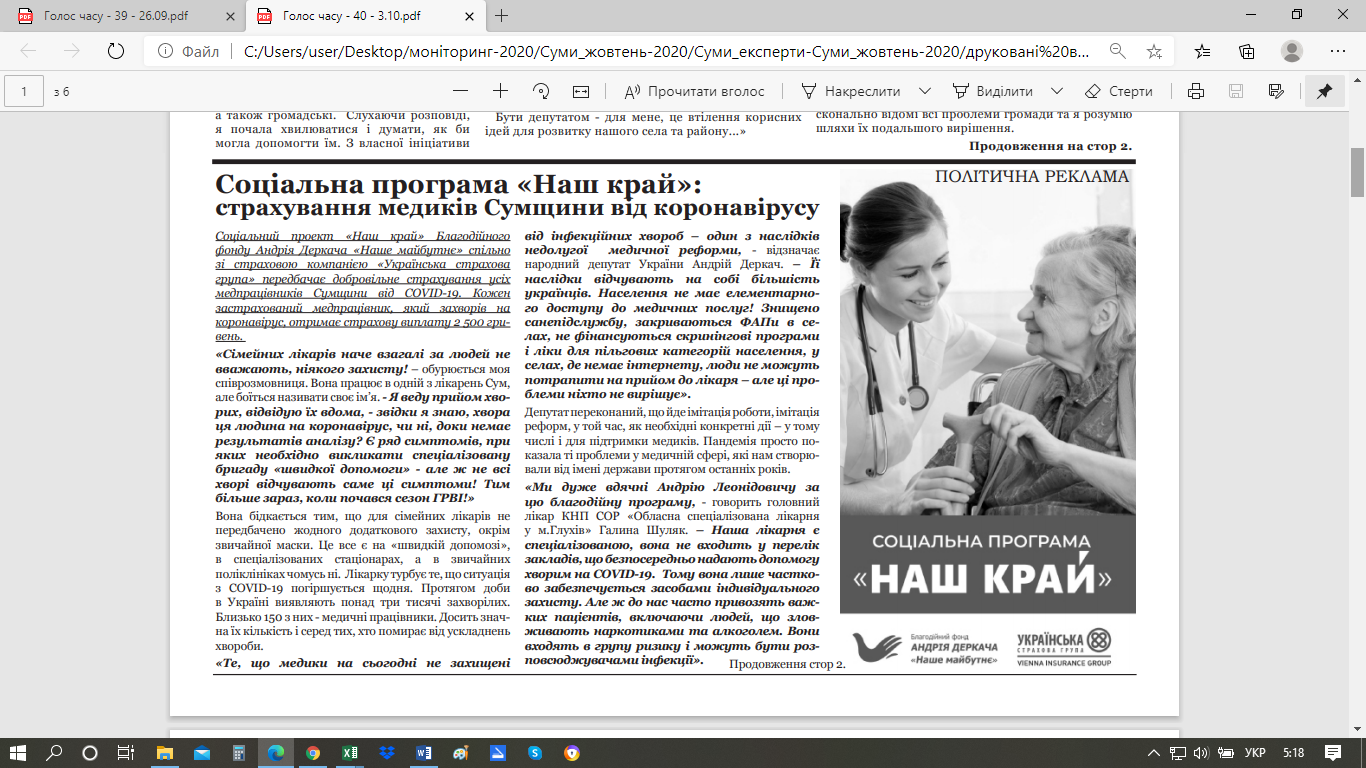Open Mail app in taskbar
Screen dimensions: 1366x768
(x=203, y=752)
